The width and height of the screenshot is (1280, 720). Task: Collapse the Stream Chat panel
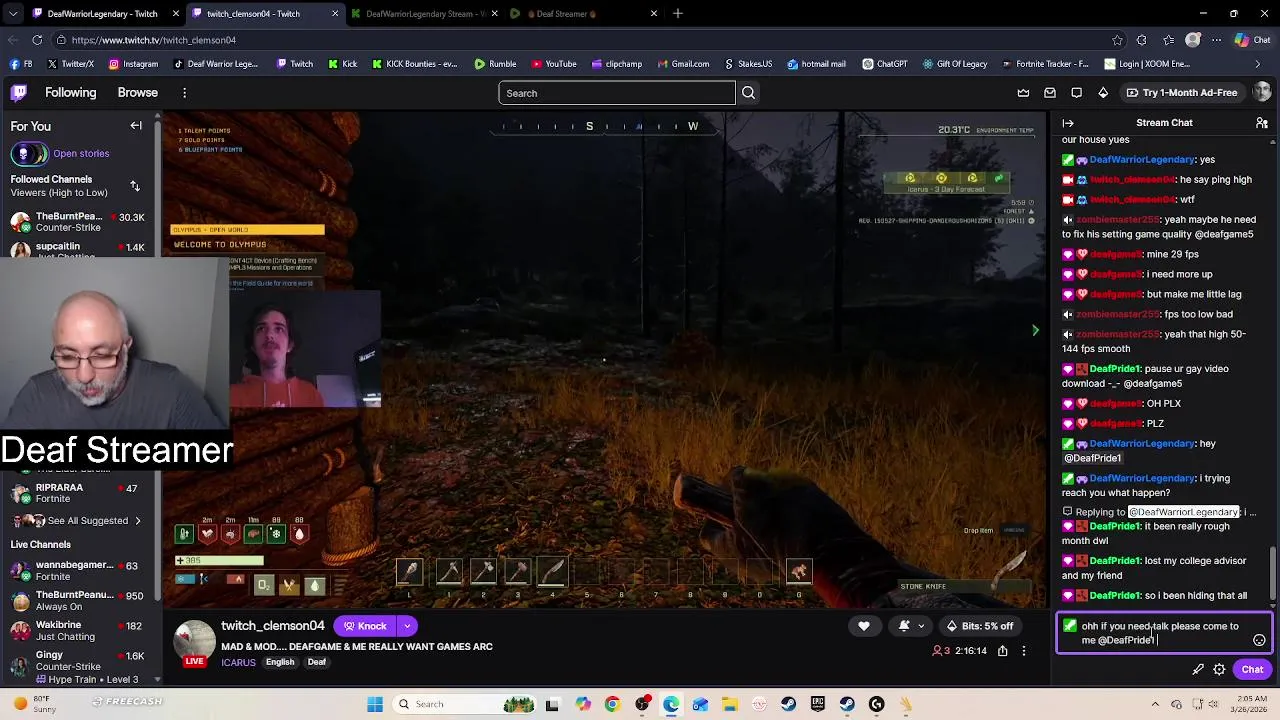click(x=1068, y=123)
